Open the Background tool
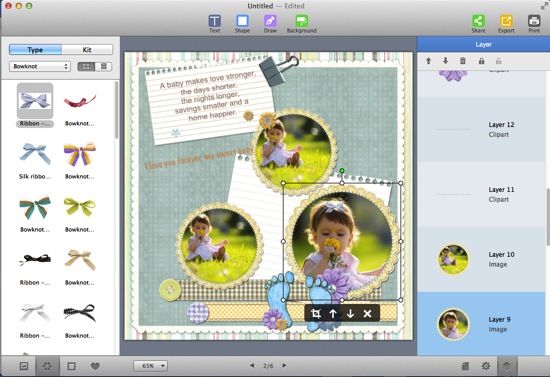550x377 pixels. 301,24
